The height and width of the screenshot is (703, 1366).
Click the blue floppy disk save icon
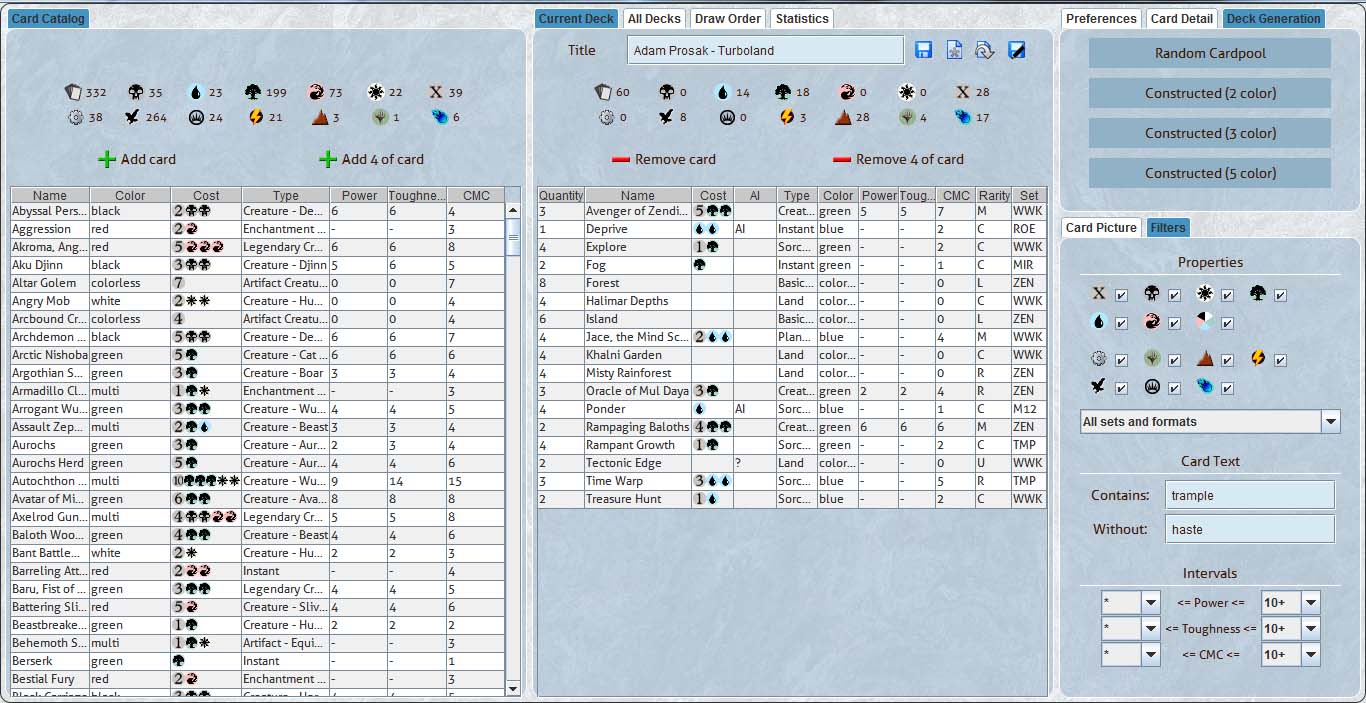pyautogui.click(x=923, y=50)
